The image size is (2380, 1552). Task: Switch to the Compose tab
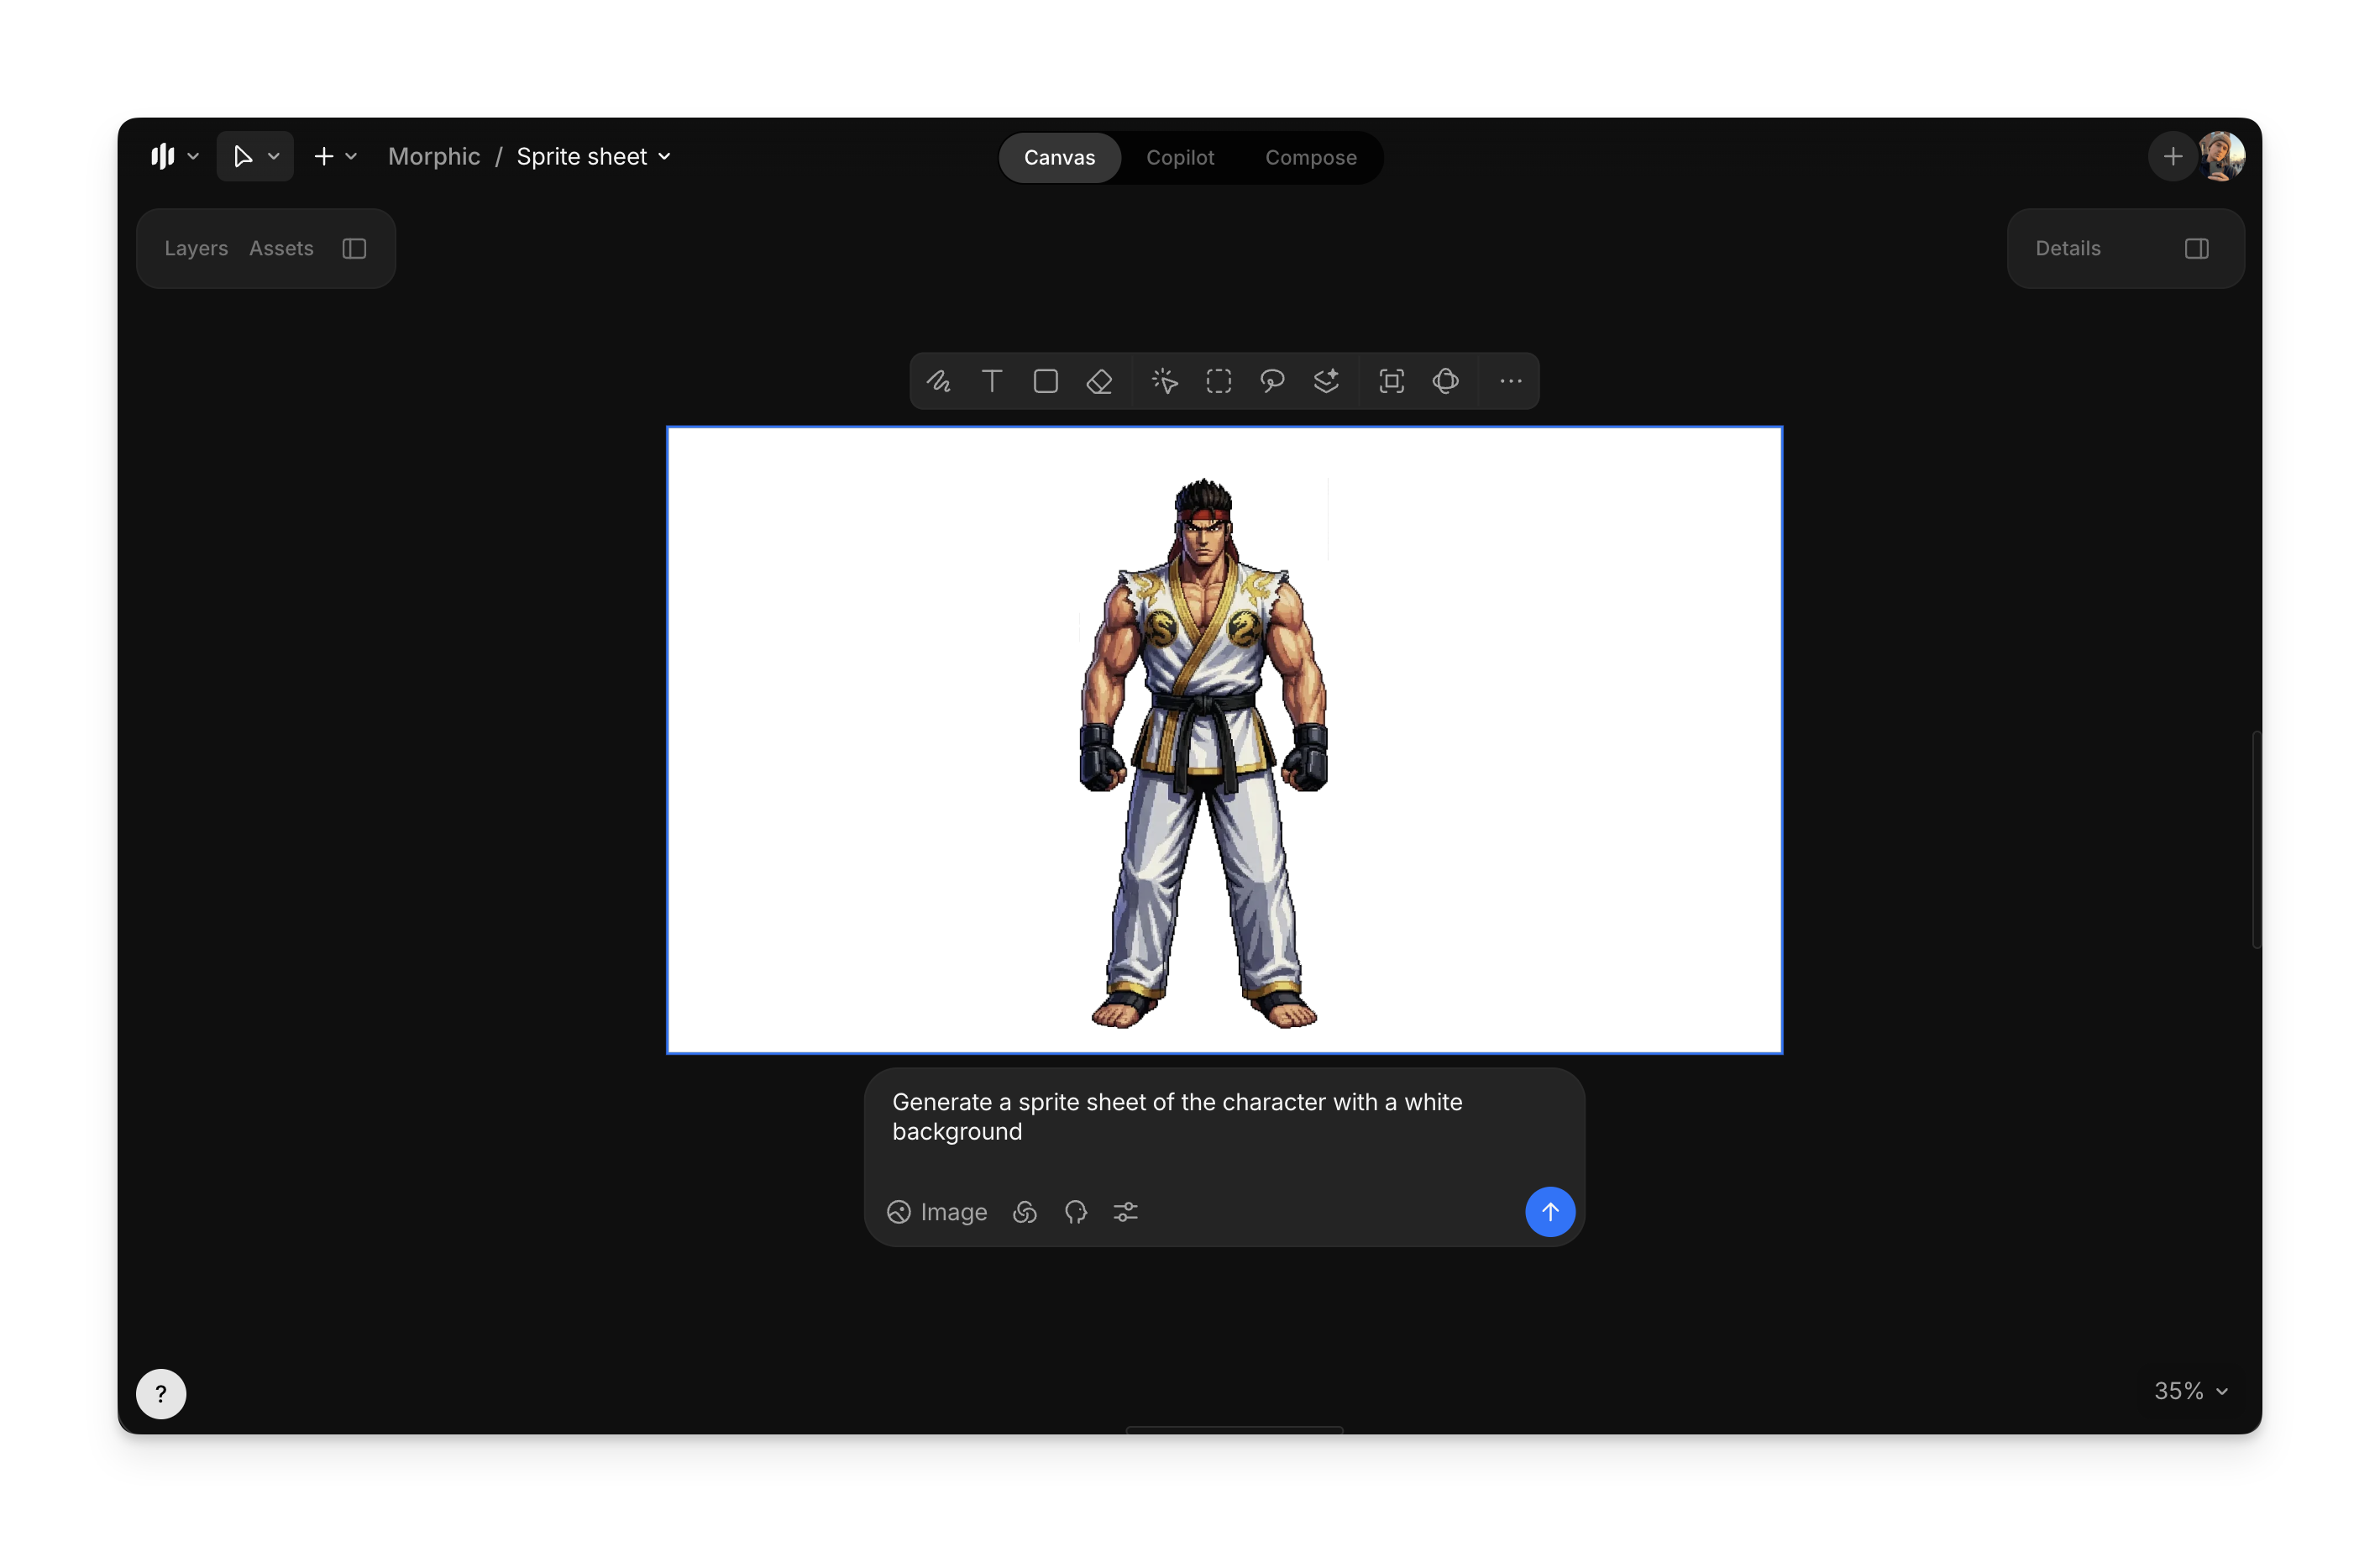1310,157
